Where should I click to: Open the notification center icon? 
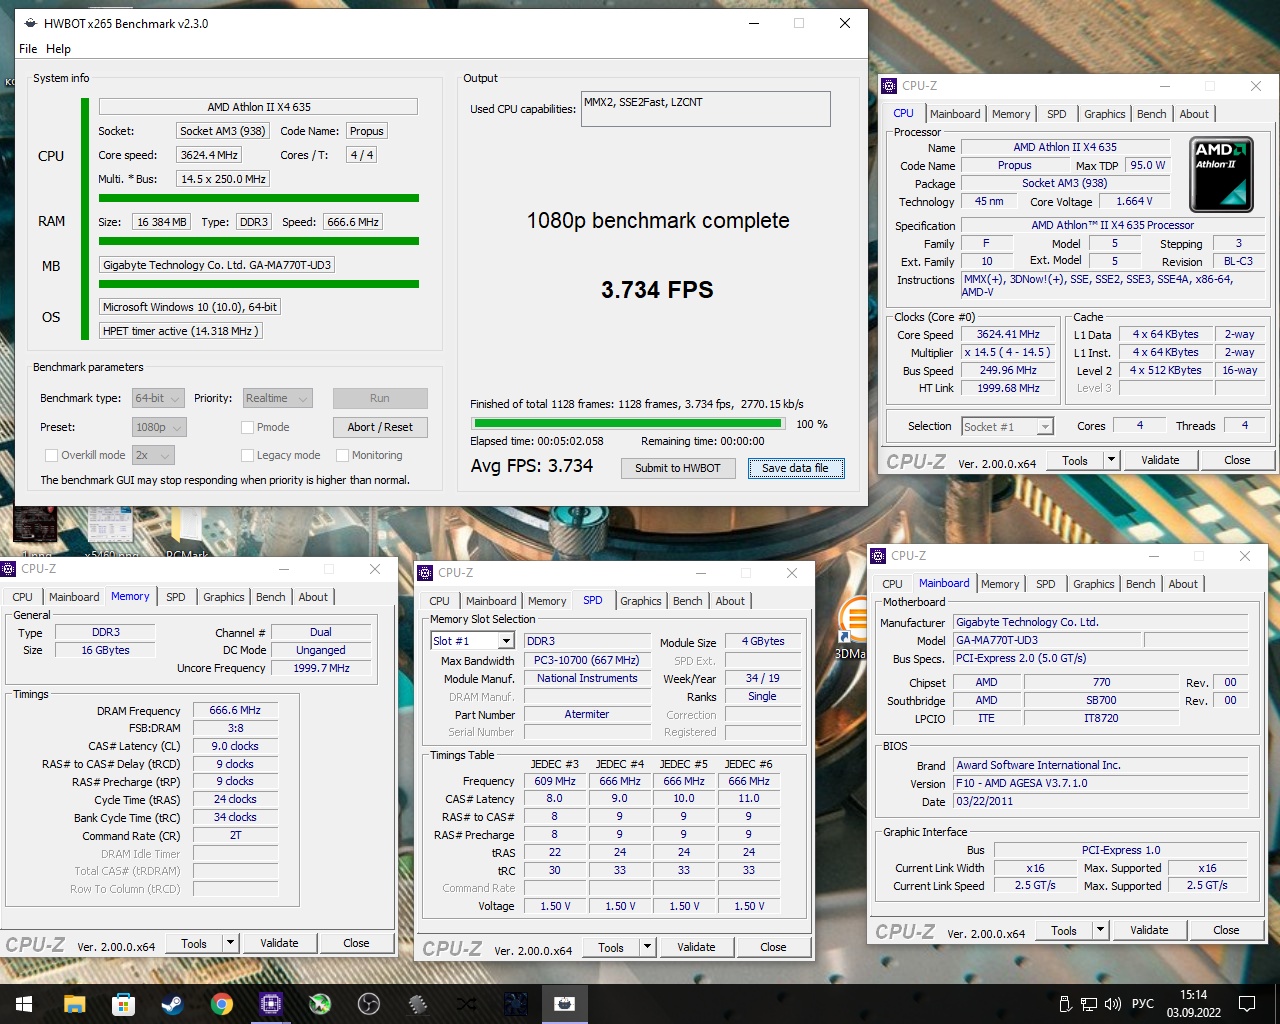tap(1247, 1004)
